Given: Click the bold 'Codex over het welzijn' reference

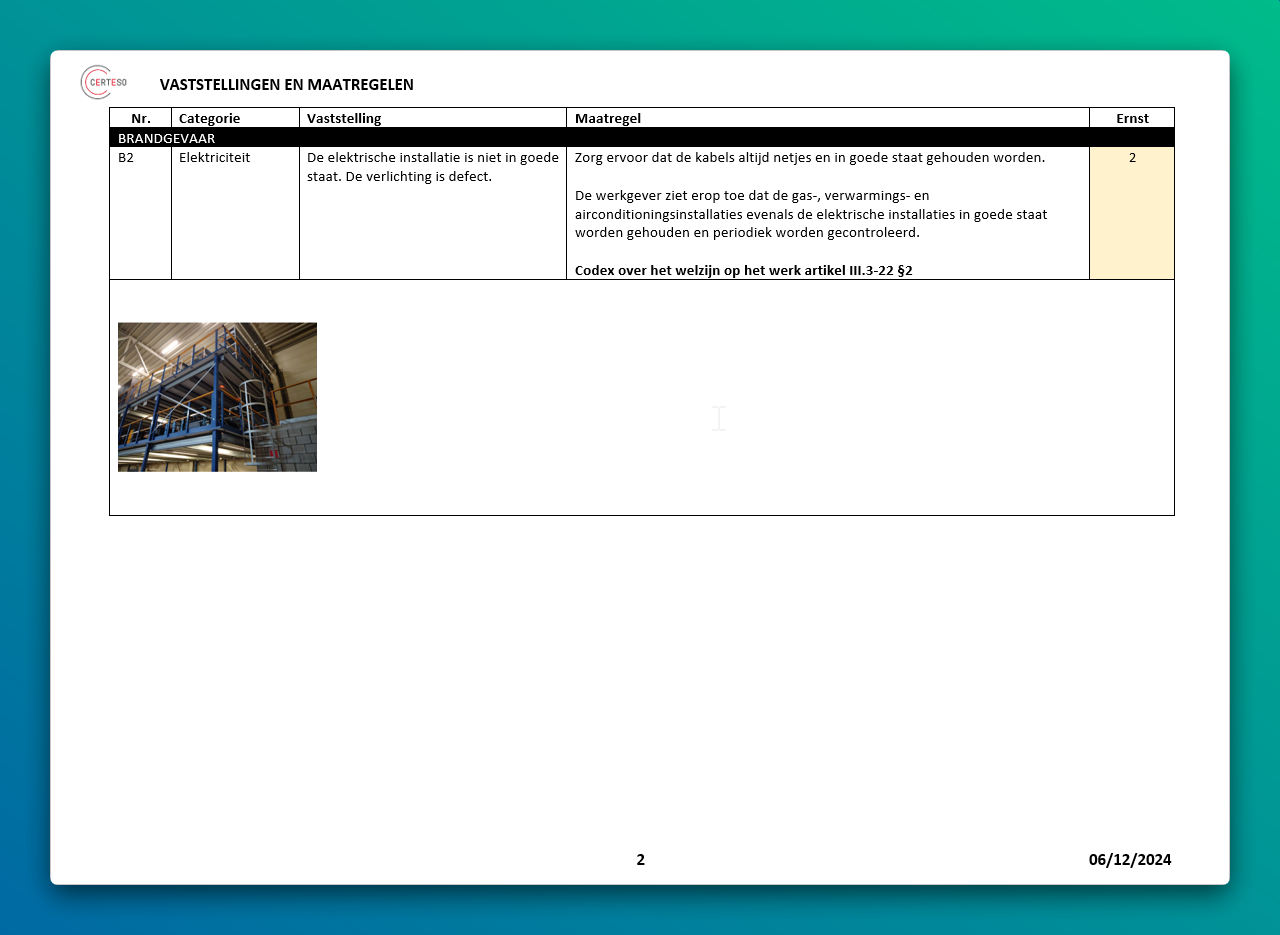Looking at the screenshot, I should (743, 270).
